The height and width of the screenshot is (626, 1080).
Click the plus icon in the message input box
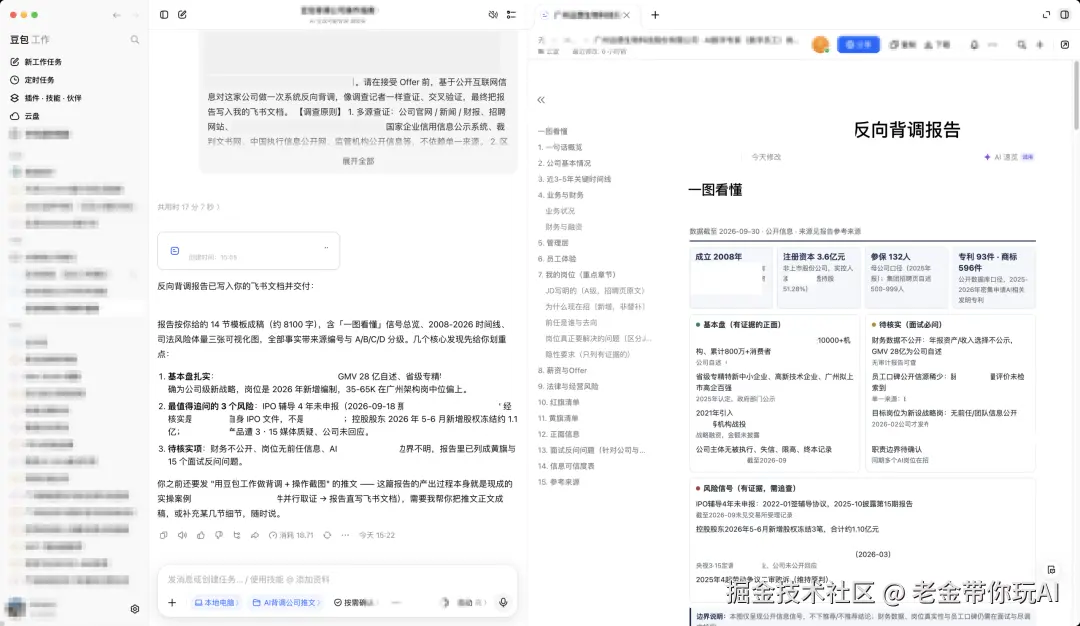[172, 603]
